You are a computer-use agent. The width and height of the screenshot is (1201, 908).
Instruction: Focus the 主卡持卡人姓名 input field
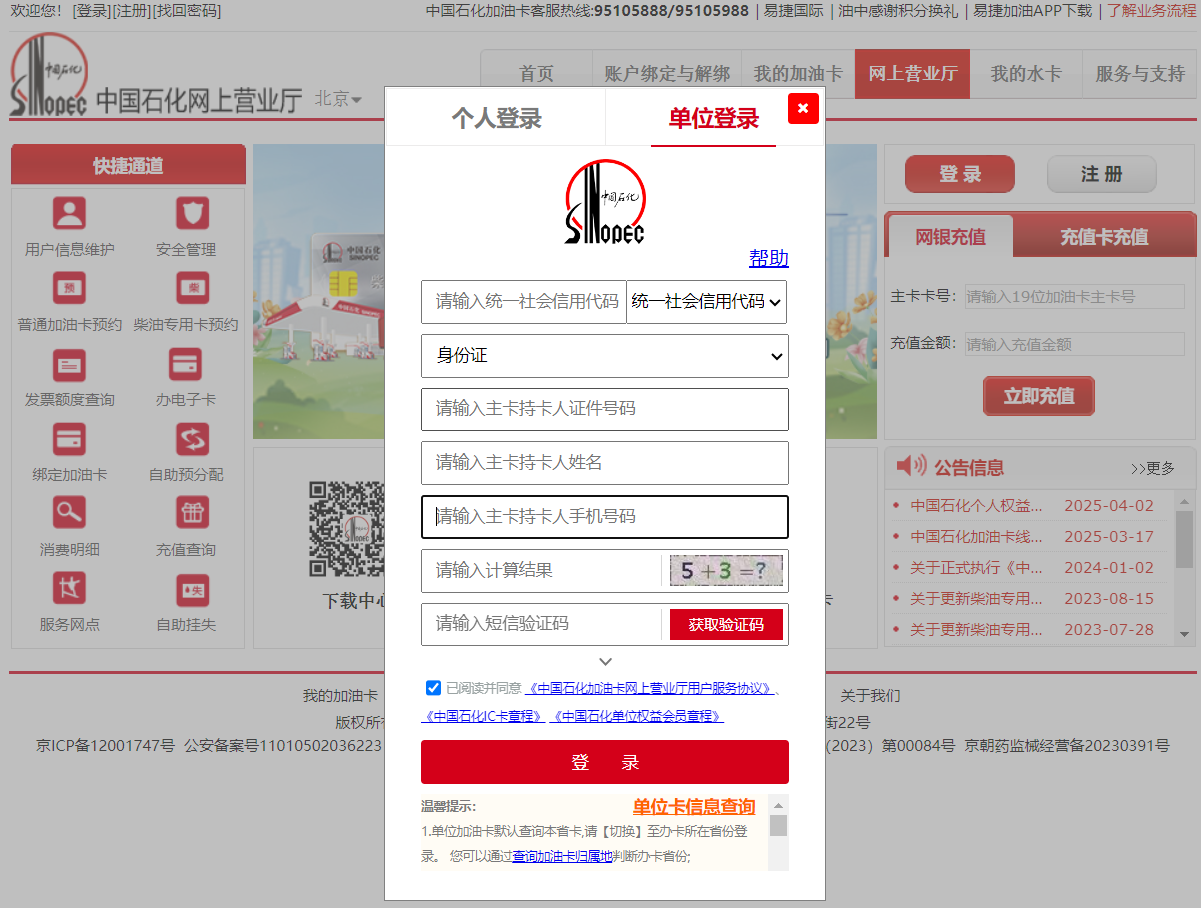pos(605,463)
